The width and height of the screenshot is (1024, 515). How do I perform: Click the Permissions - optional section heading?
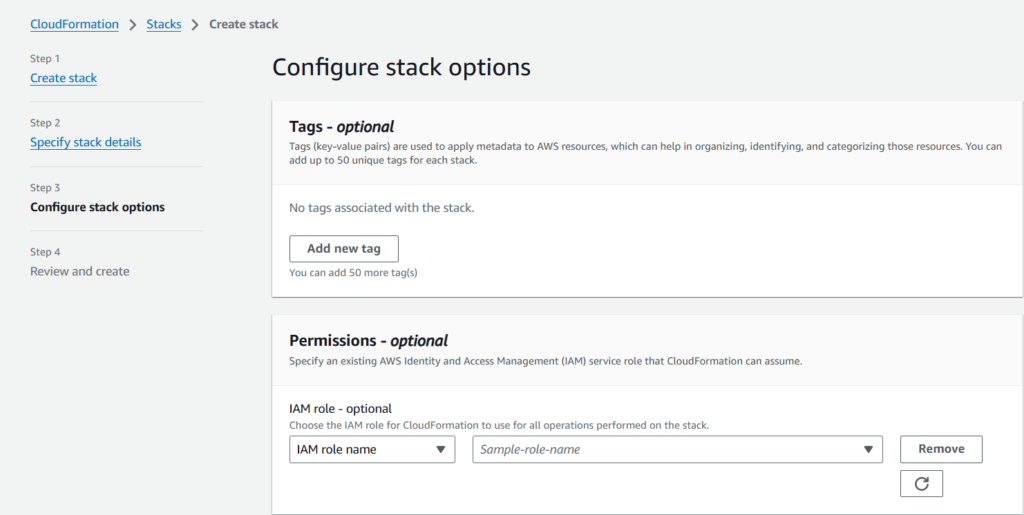[368, 341]
